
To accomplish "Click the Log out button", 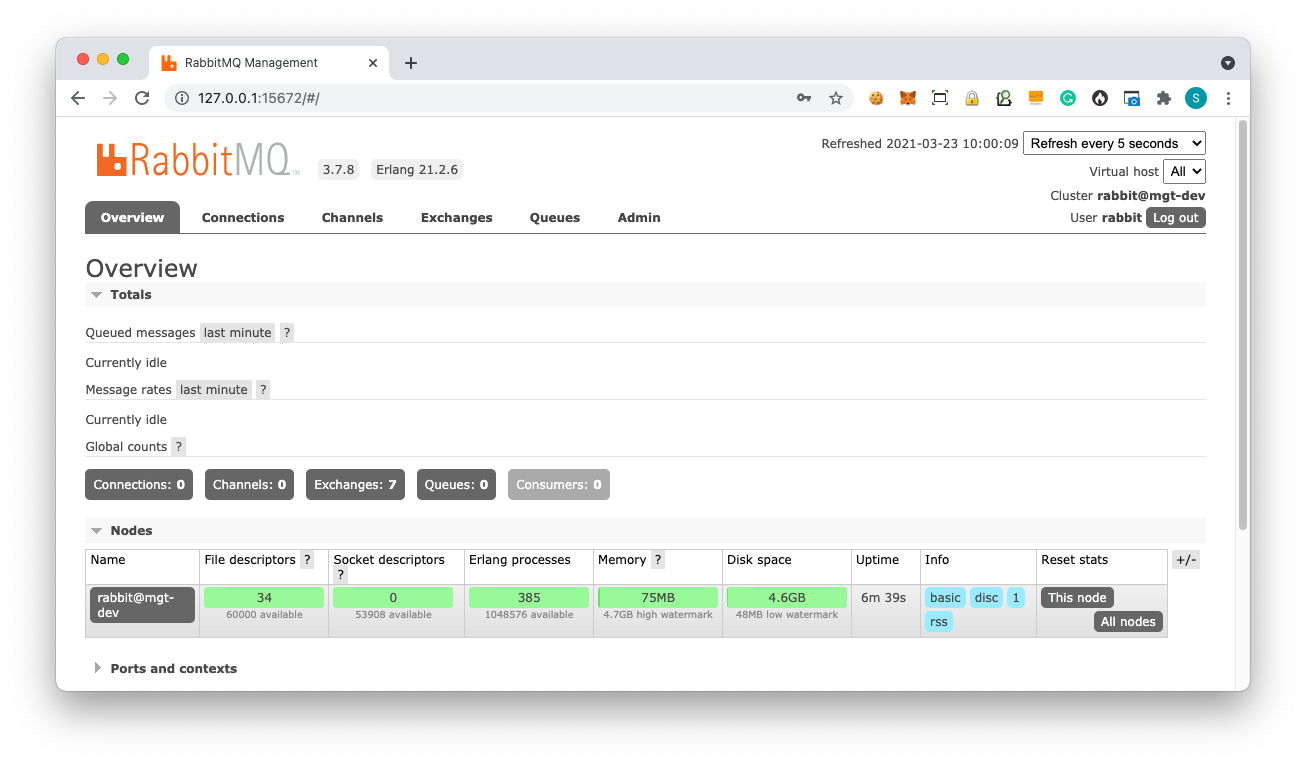I will pyautogui.click(x=1176, y=218).
